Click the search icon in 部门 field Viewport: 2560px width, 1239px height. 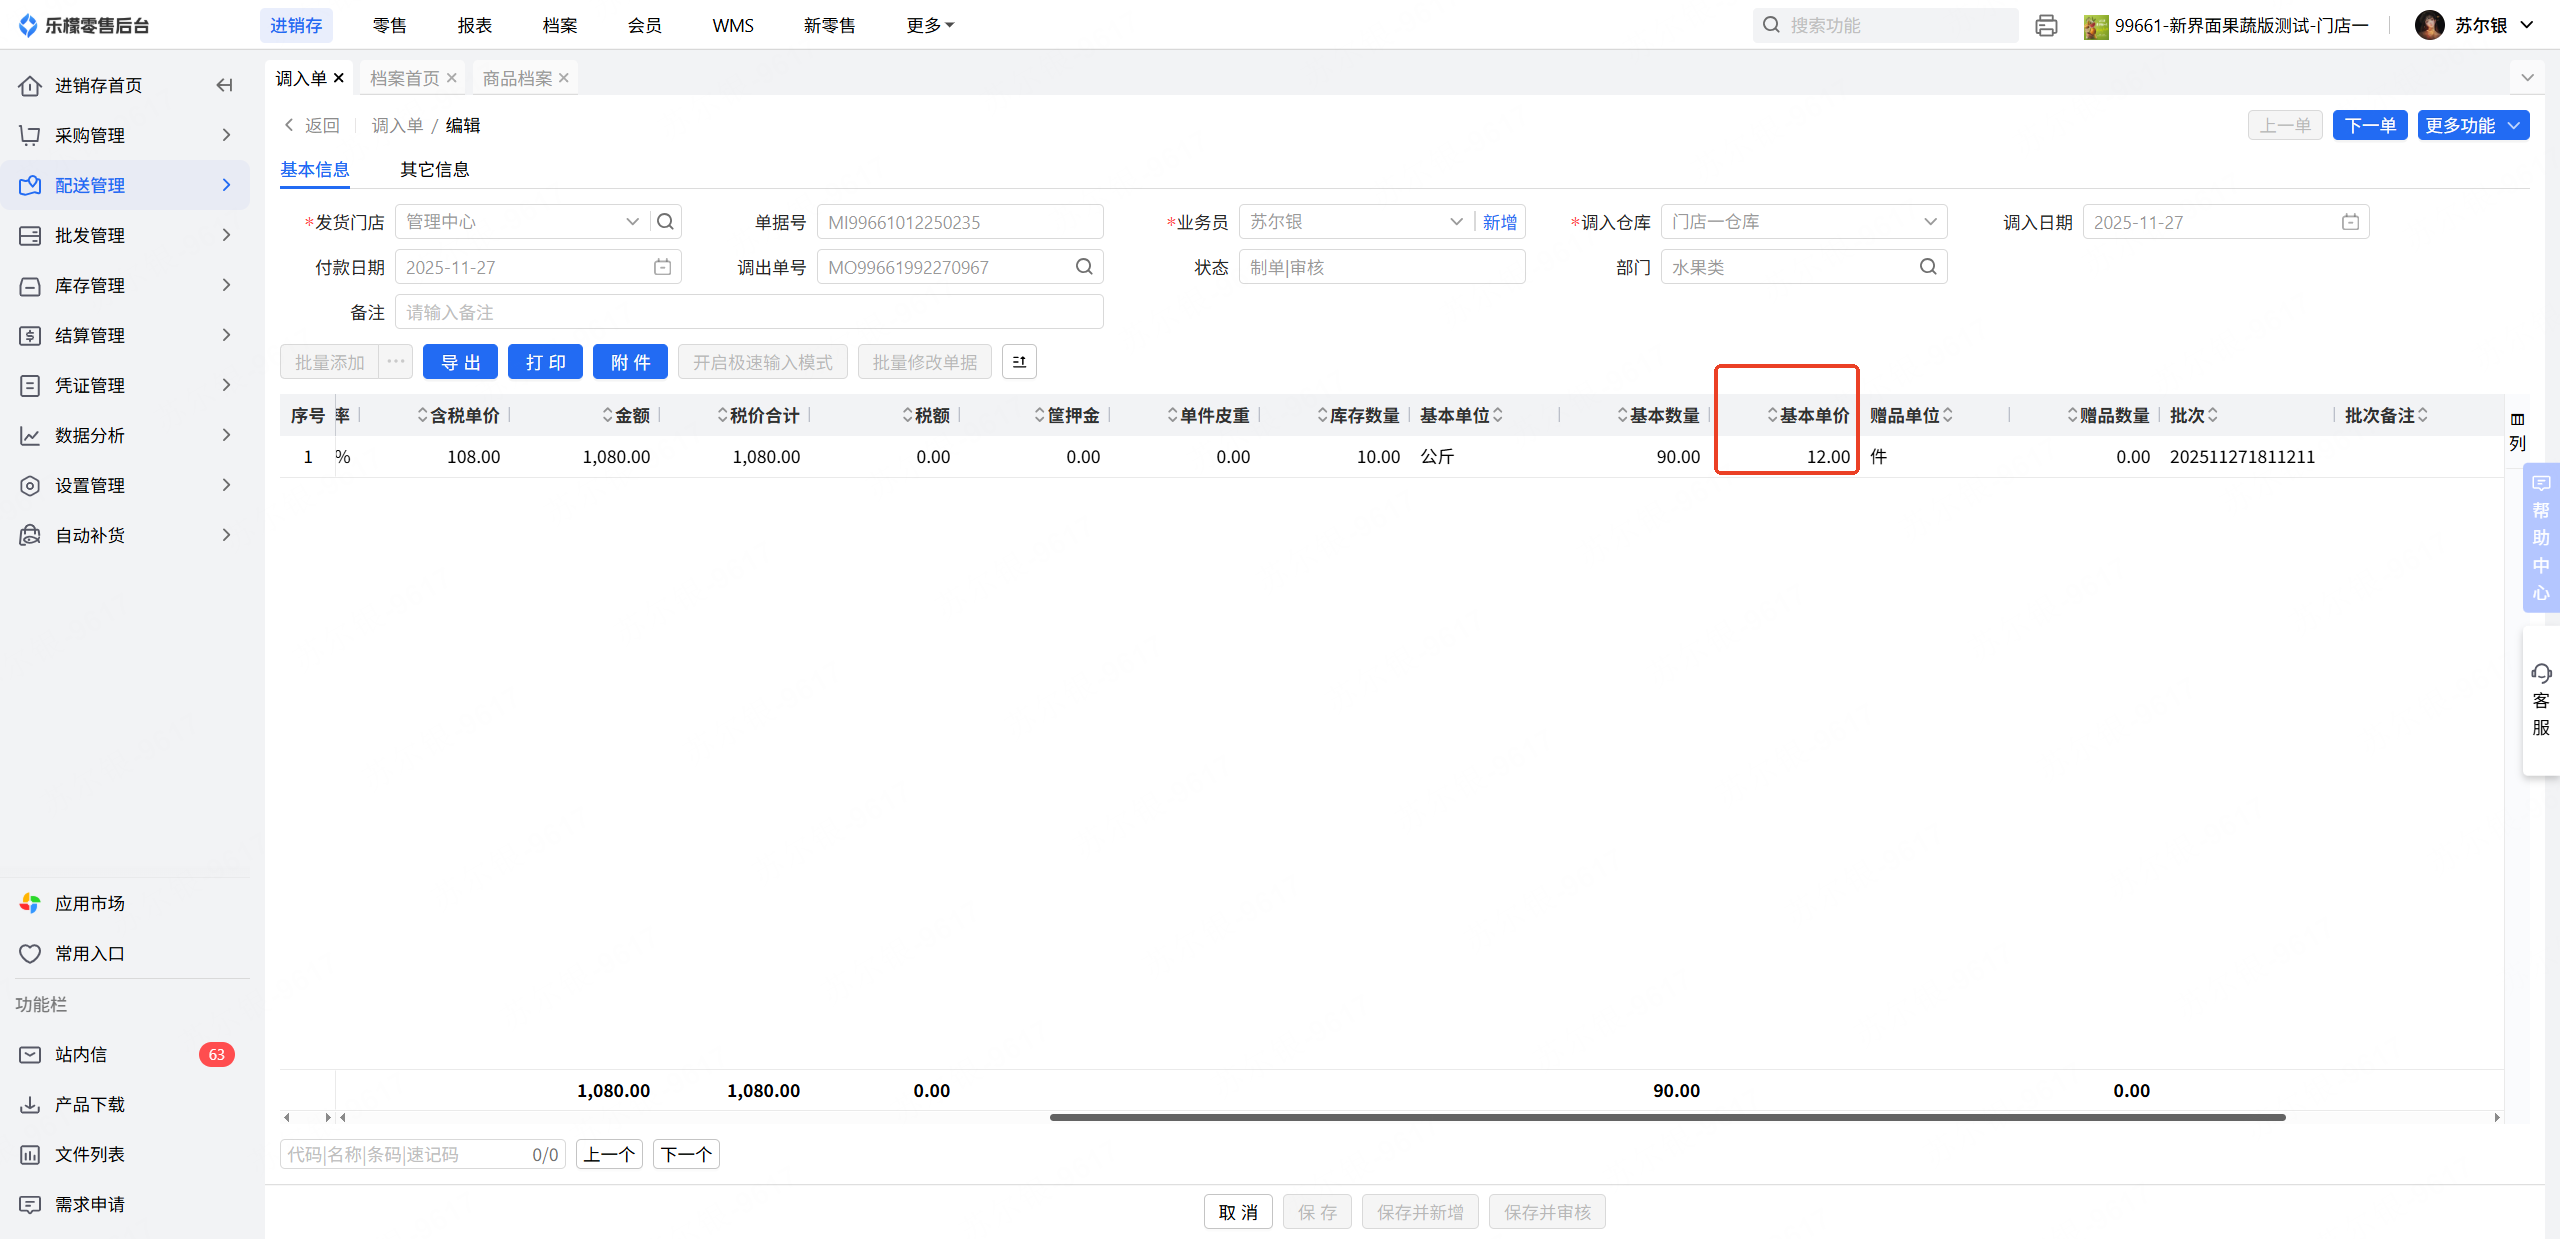1928,267
